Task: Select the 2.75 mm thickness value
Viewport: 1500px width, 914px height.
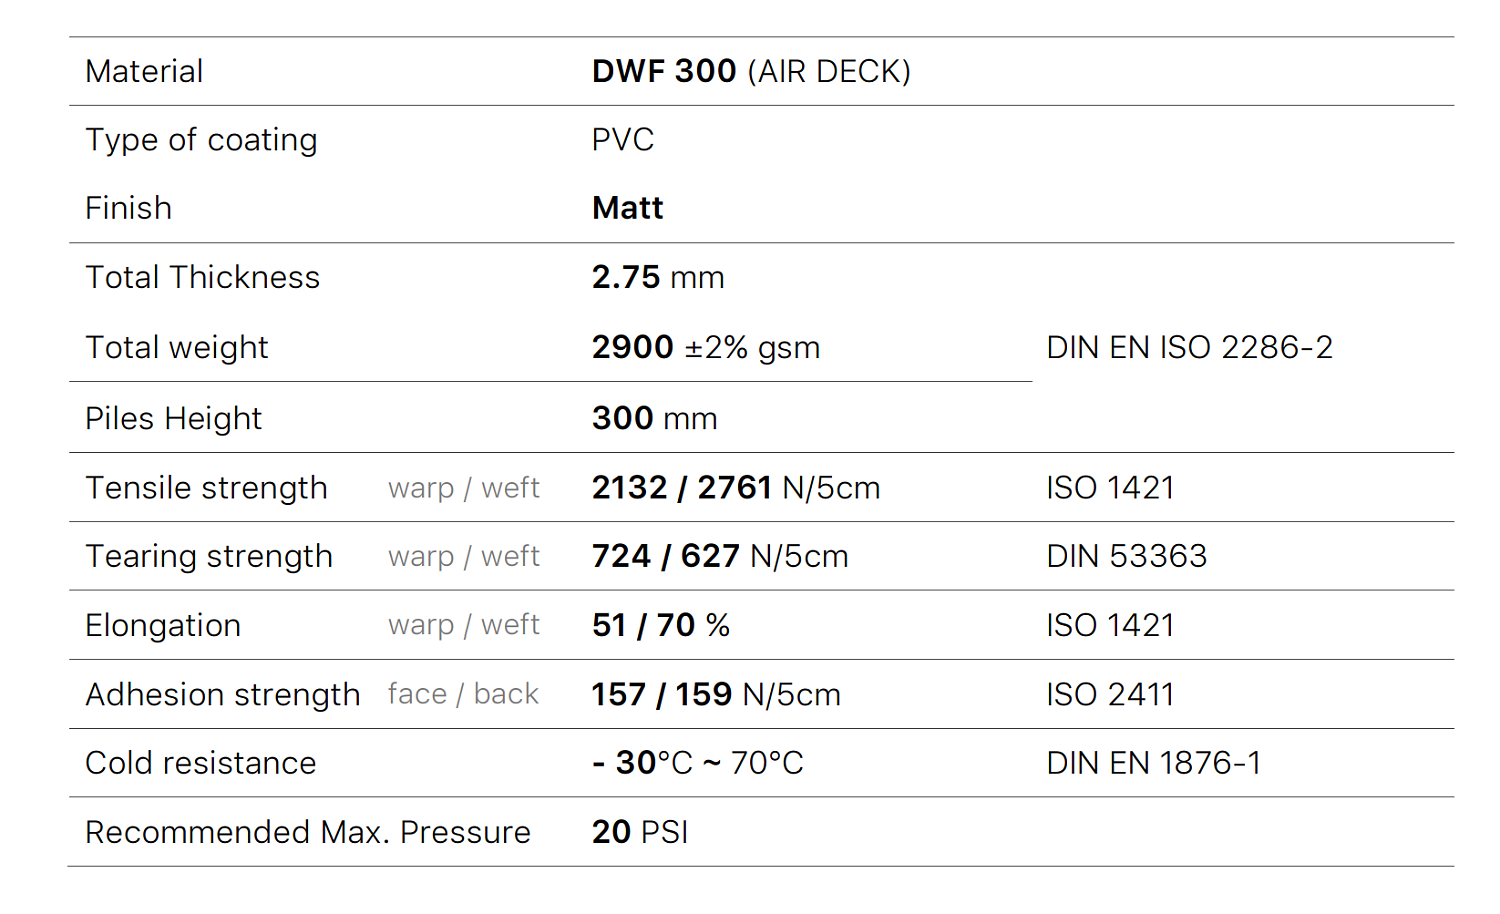Action: pos(658,277)
